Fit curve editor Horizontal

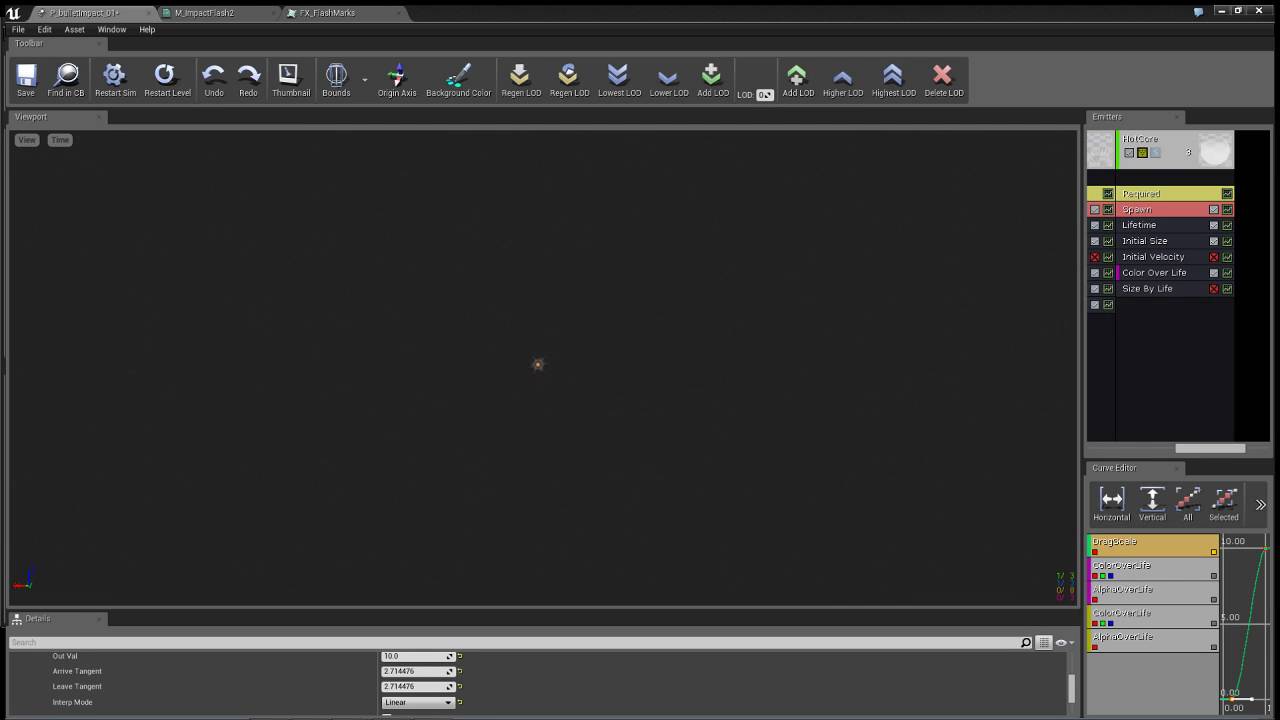[x=1112, y=504]
